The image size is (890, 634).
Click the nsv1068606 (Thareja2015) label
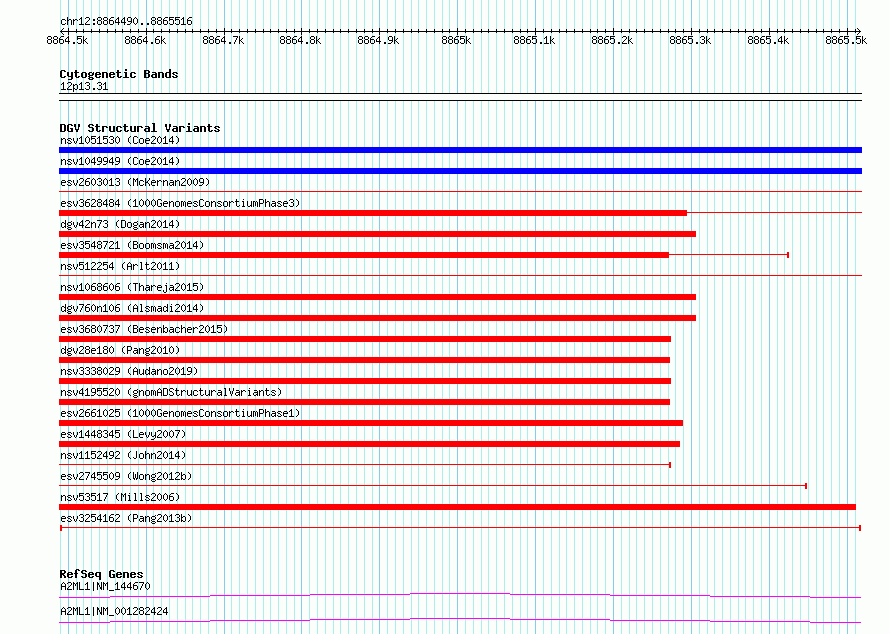[132, 287]
